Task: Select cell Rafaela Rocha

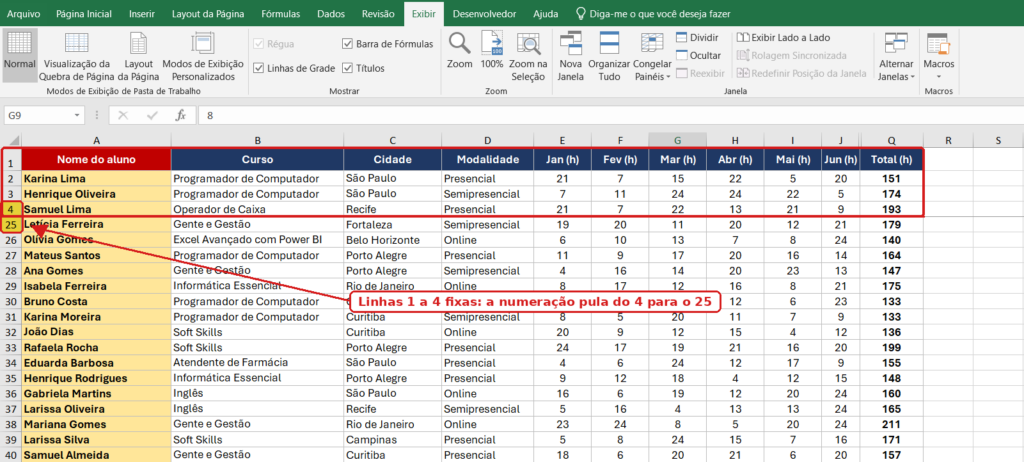Action: click(x=97, y=347)
